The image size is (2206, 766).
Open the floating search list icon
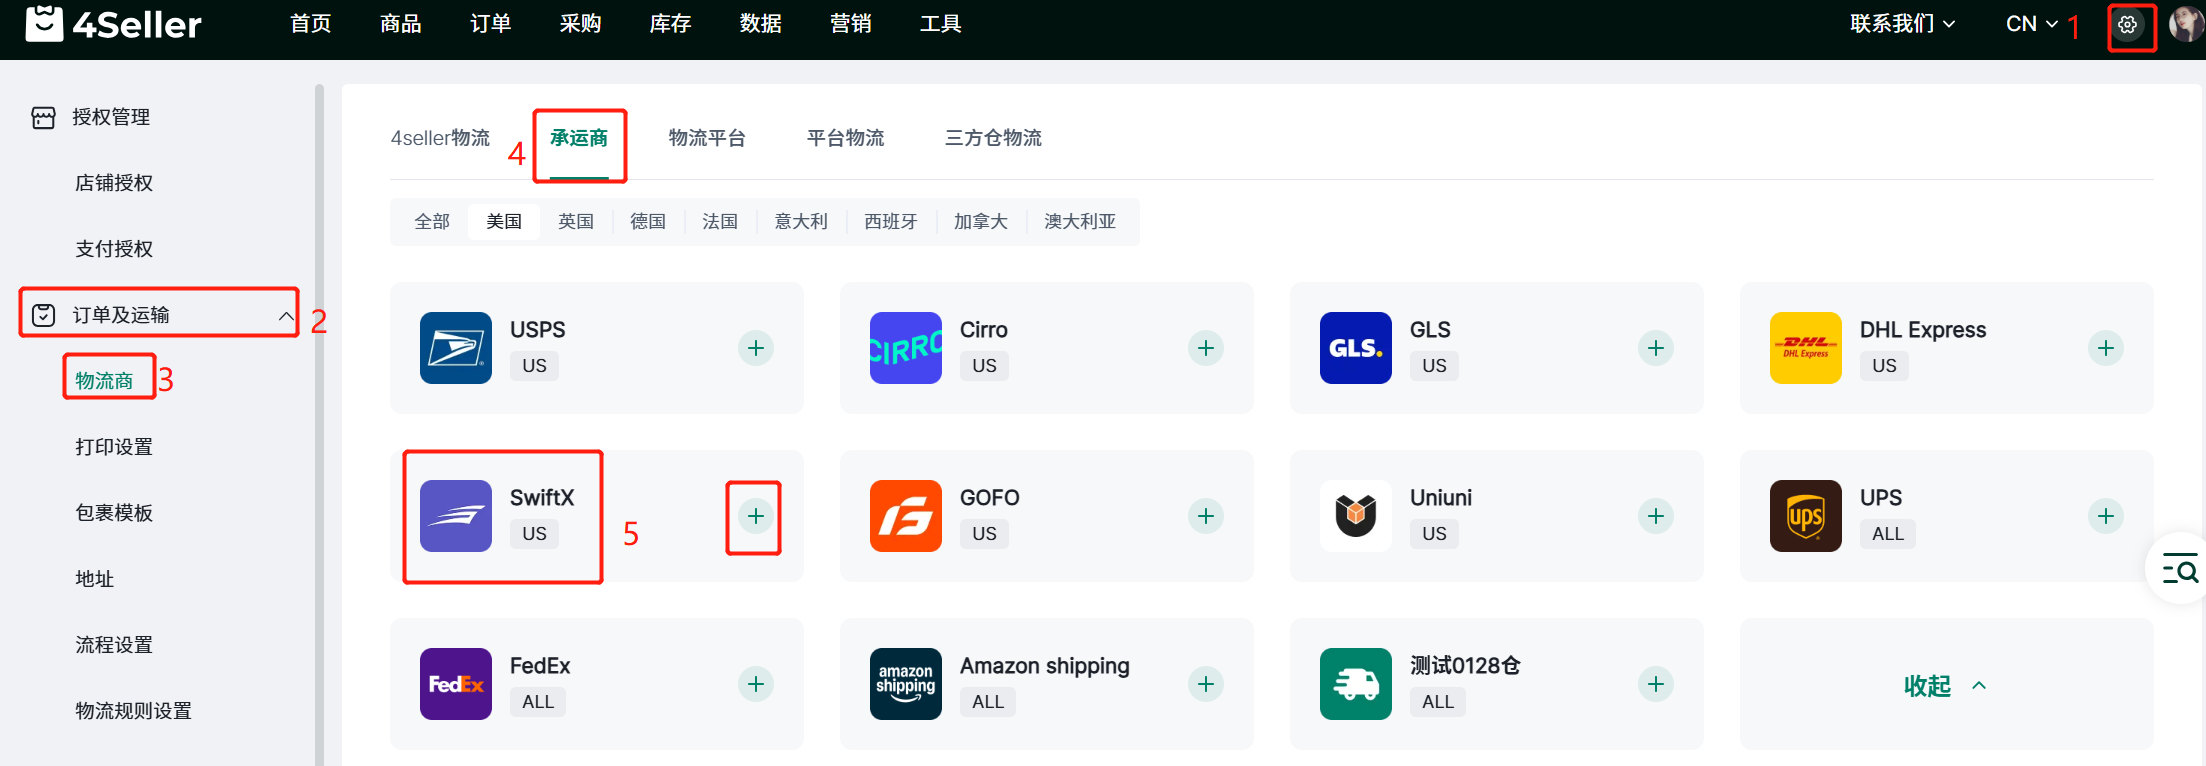[x=2179, y=568]
